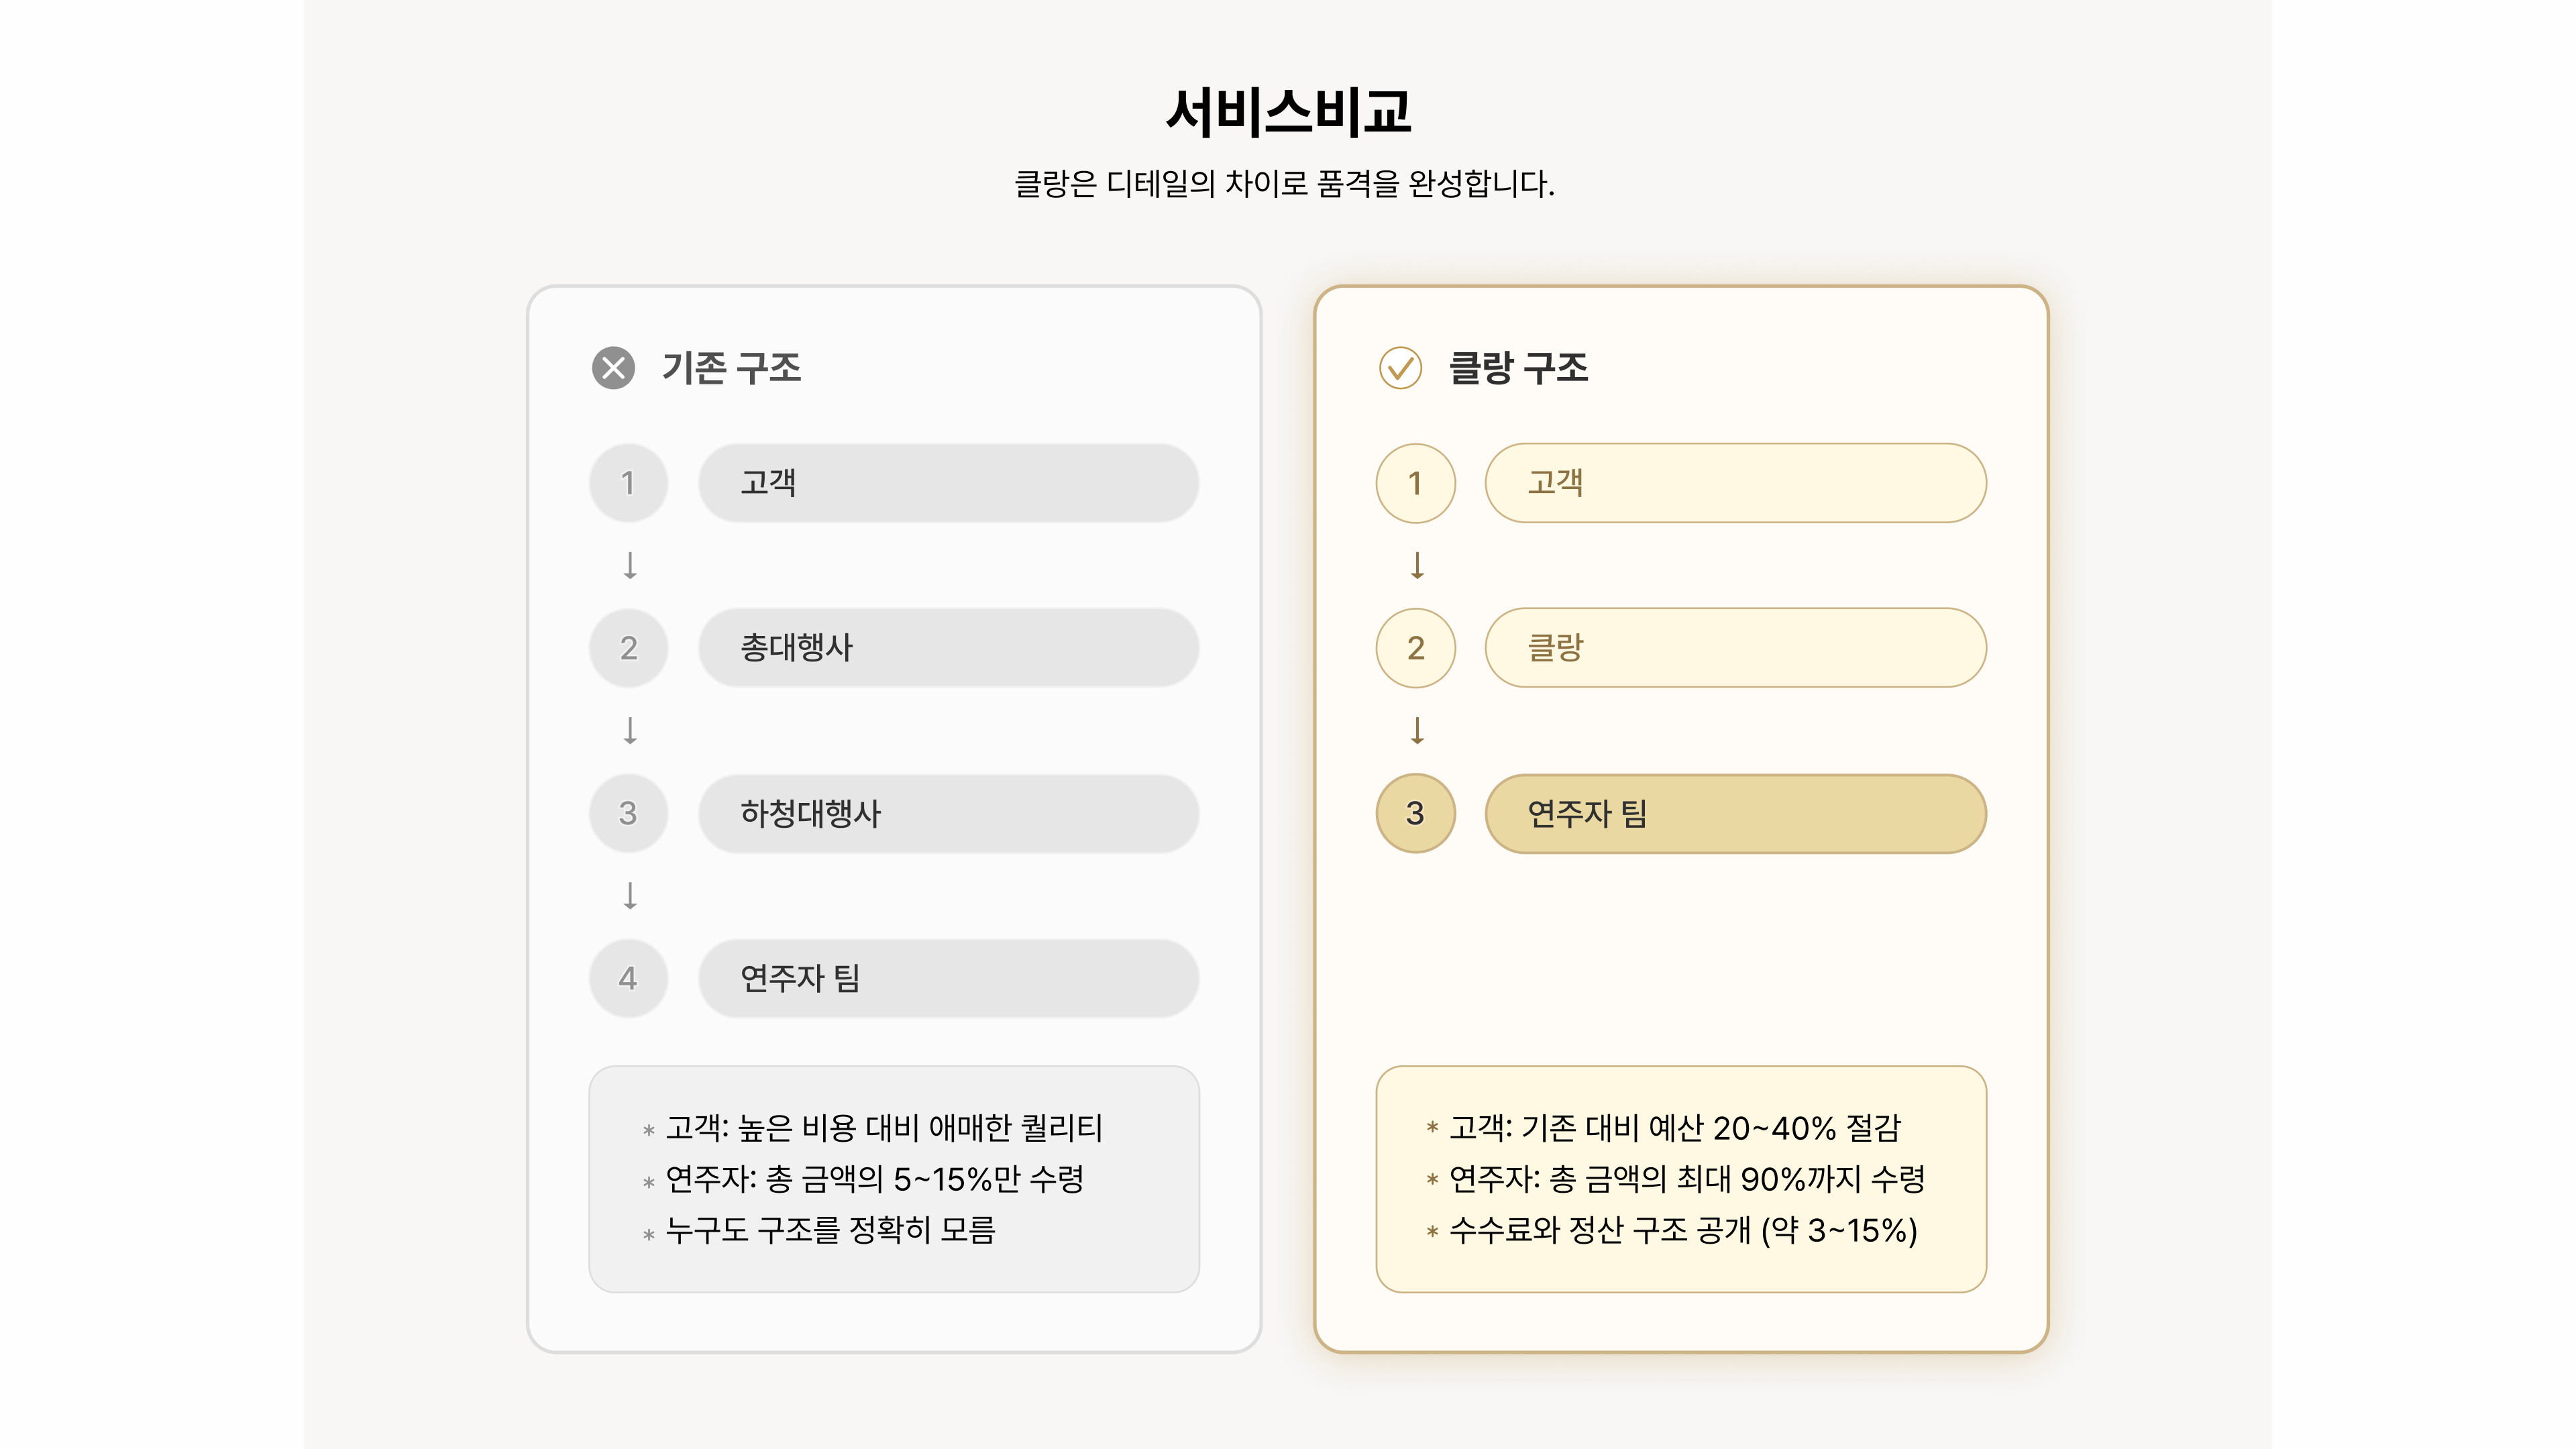
Task: Select highlighted step 3 circle in 클랑 구조
Action: 1415,813
